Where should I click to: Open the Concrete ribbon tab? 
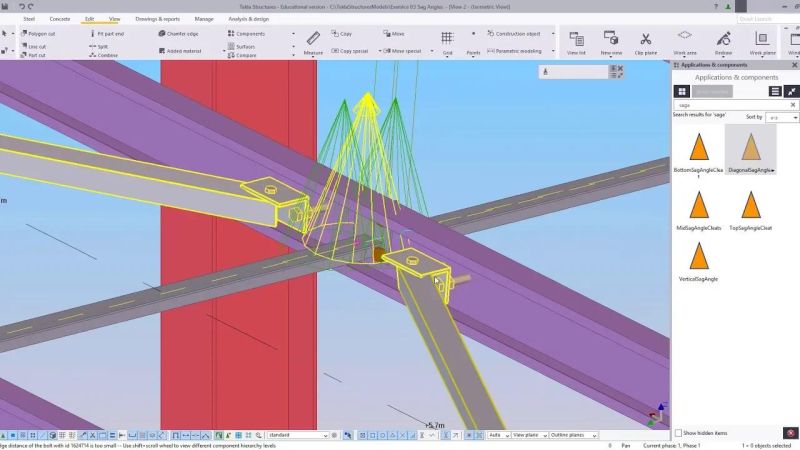pos(60,19)
